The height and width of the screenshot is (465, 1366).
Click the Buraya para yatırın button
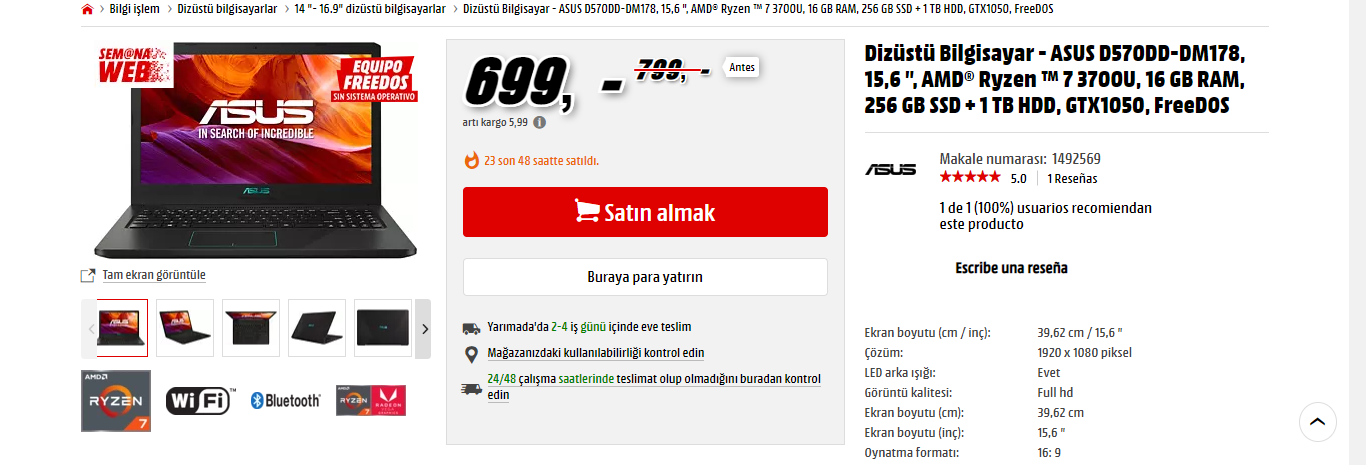645,277
